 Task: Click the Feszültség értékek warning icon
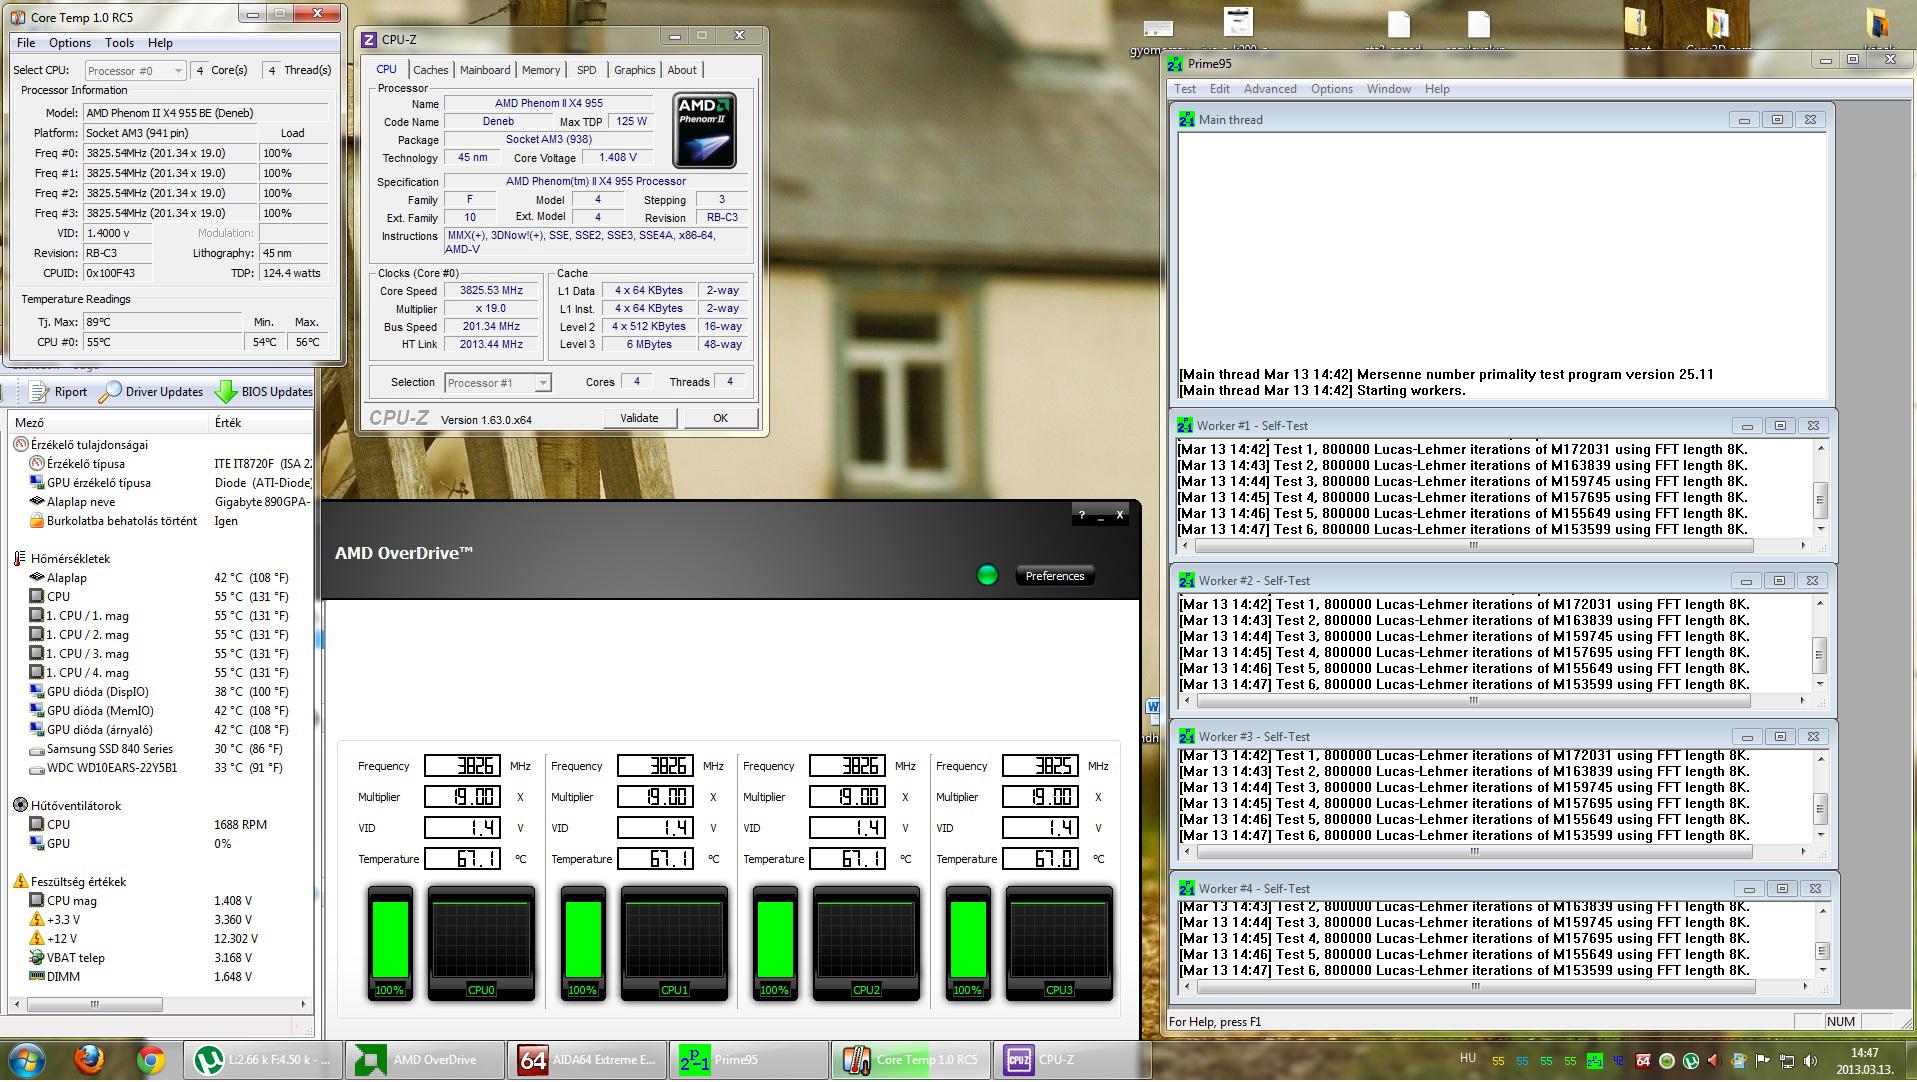click(x=20, y=881)
